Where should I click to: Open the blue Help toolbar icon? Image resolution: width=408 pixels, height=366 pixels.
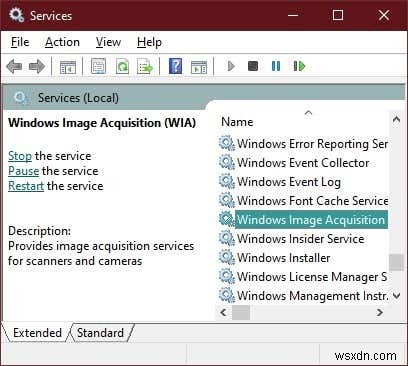tap(175, 66)
